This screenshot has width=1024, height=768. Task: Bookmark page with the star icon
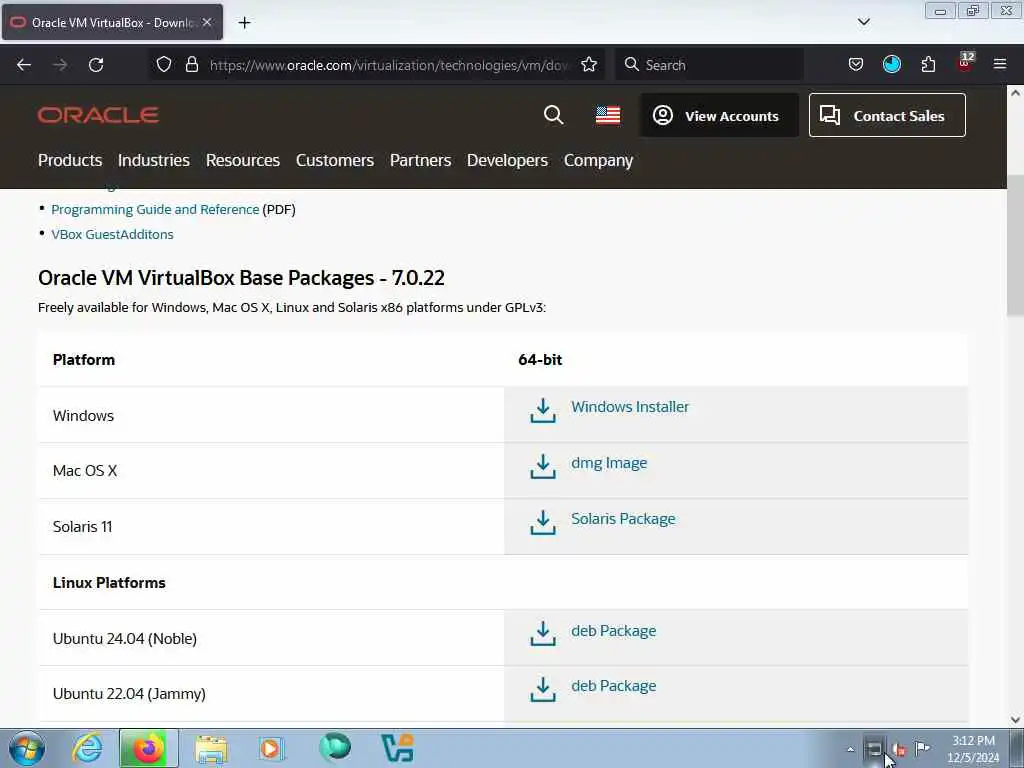(x=589, y=65)
